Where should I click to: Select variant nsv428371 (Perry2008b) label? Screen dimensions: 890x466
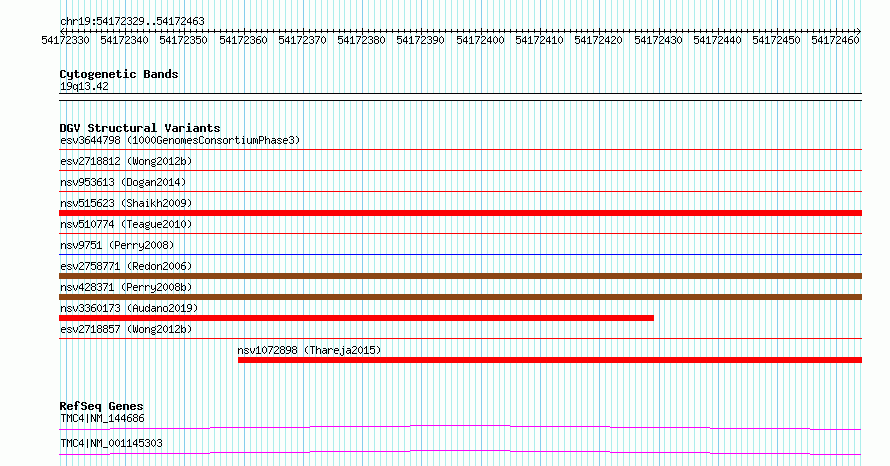coord(126,287)
